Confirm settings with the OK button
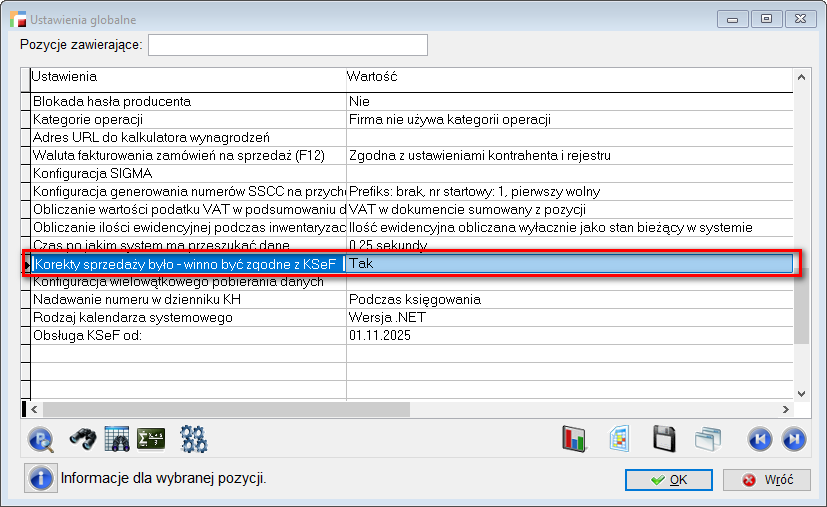Viewport: 827px width, 507px height. tap(667, 479)
